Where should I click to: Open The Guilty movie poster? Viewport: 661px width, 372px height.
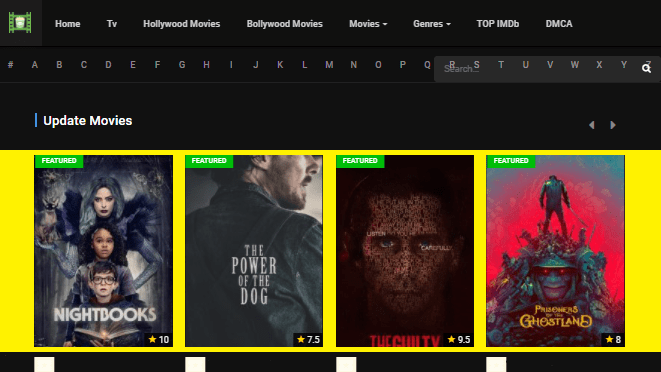click(x=405, y=251)
